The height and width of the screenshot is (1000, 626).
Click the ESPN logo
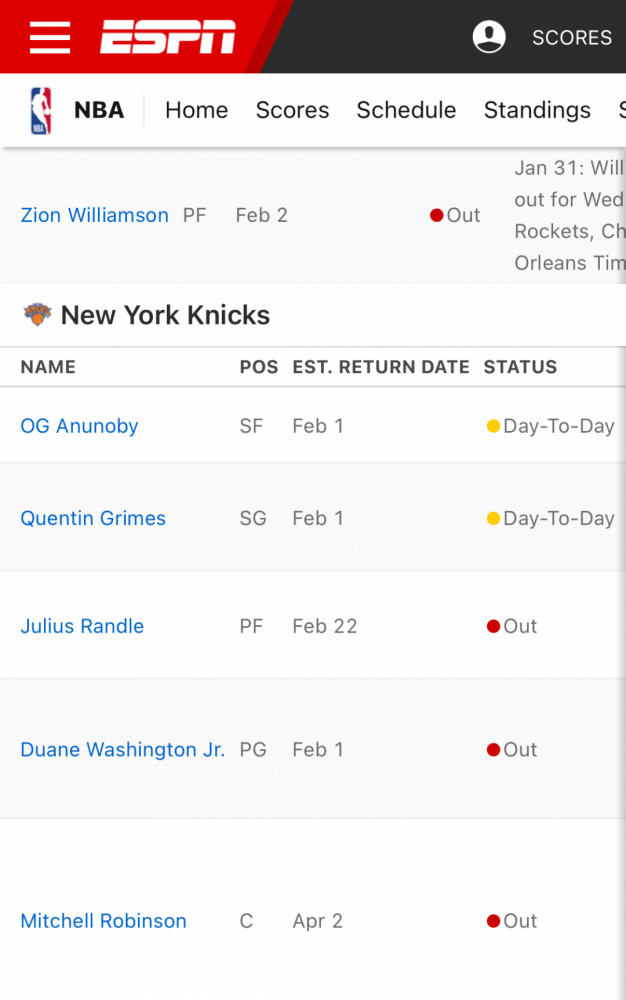pyautogui.click(x=168, y=37)
